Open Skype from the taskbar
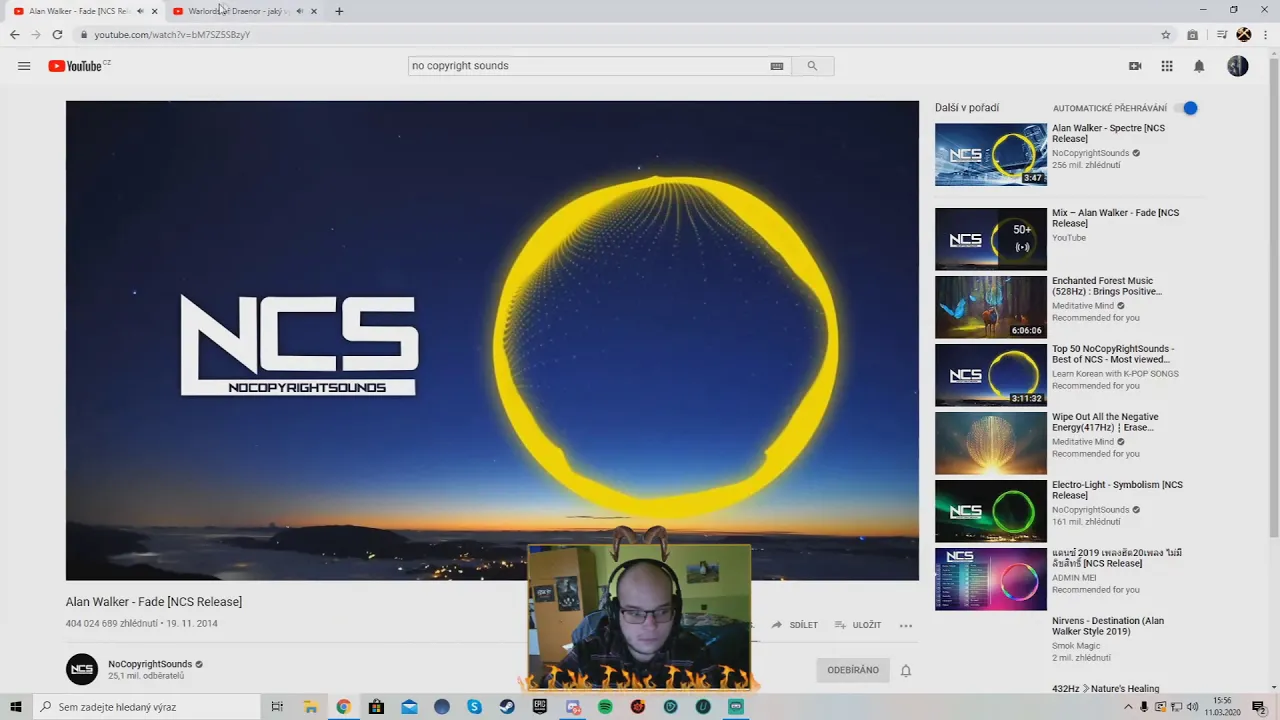The height and width of the screenshot is (720, 1280). click(474, 707)
